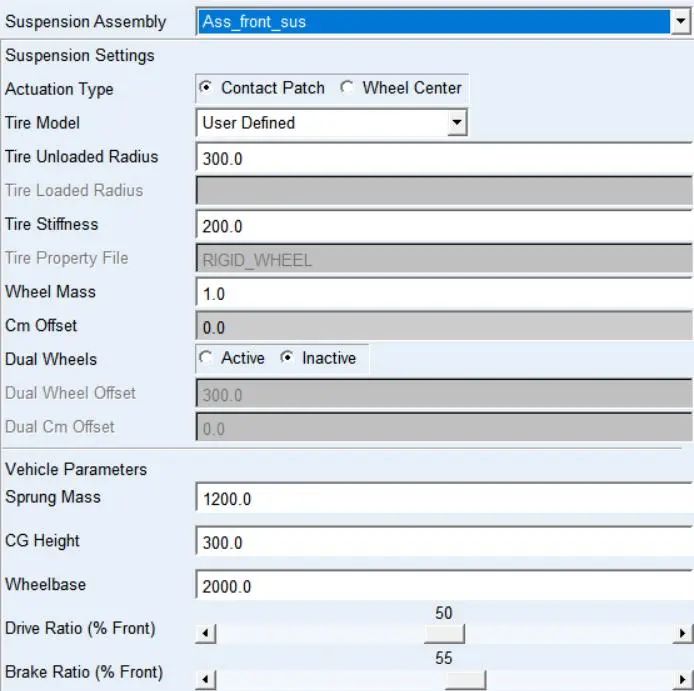Click Drive Ratio slider left arrow
The image size is (694, 691).
[205, 633]
